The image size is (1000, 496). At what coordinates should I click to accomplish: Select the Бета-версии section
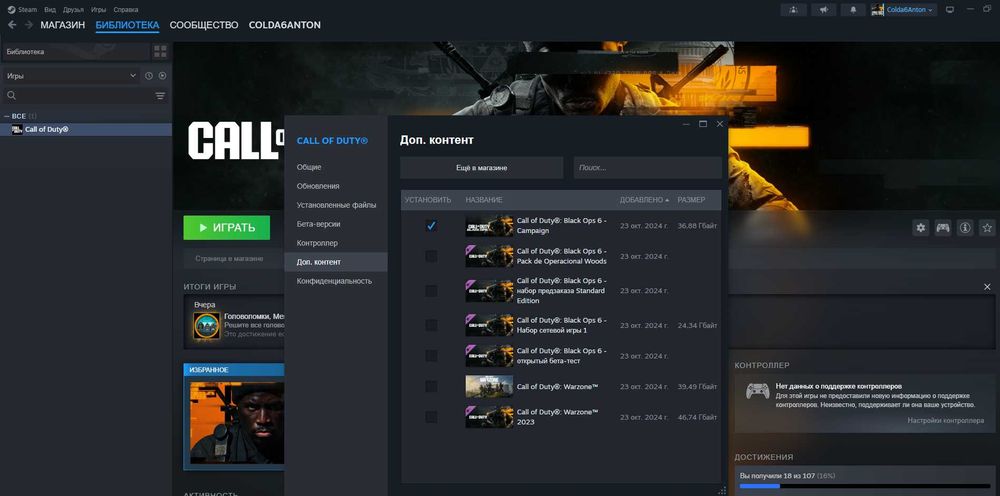335,224
